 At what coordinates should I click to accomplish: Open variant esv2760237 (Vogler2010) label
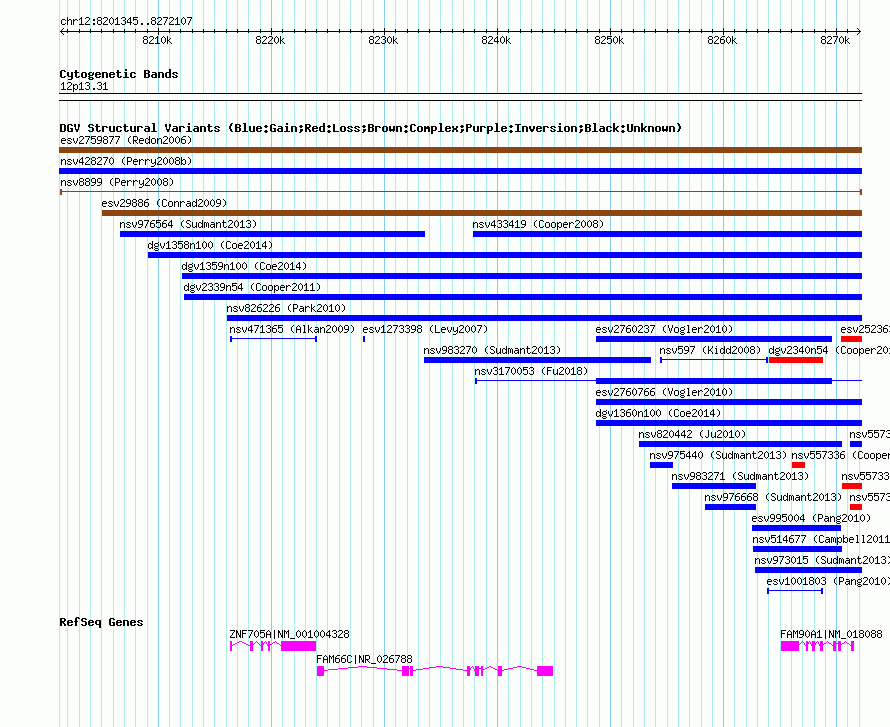[x=664, y=329]
